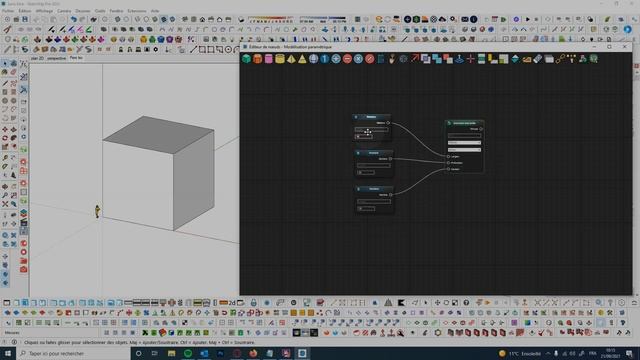The height and width of the screenshot is (360, 640).
Task: Click the cube model in the SketchUp viewport
Action: pyautogui.click(x=158, y=173)
